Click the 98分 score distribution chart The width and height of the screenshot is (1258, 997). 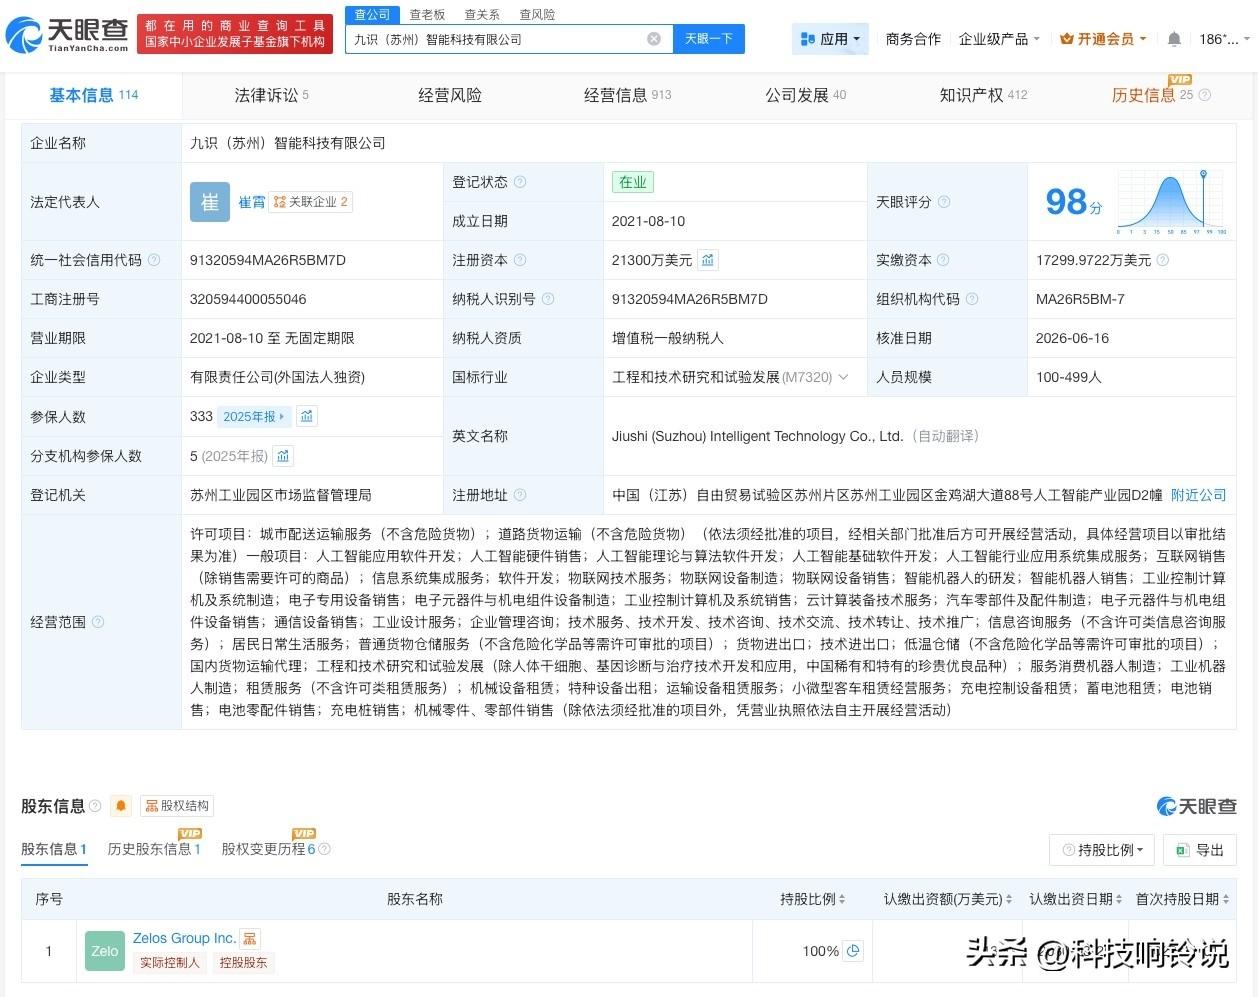(x=1172, y=202)
